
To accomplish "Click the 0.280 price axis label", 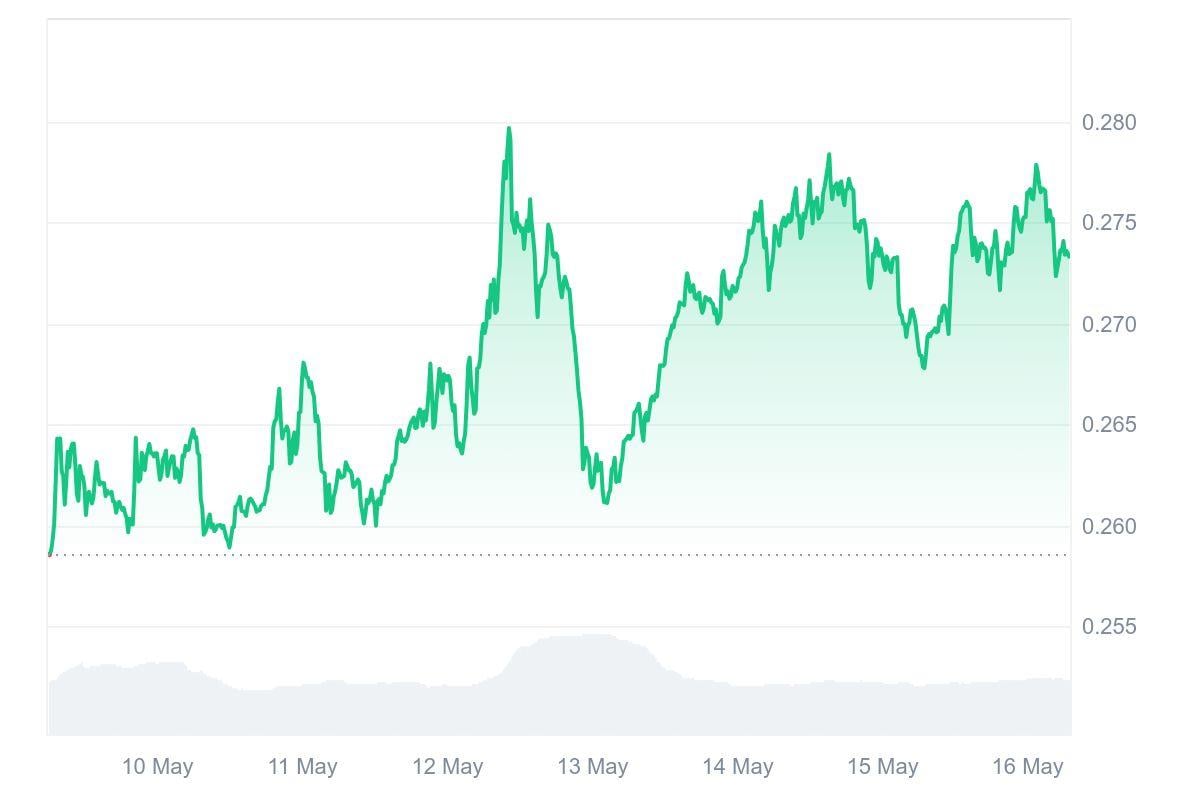I will [1109, 123].
